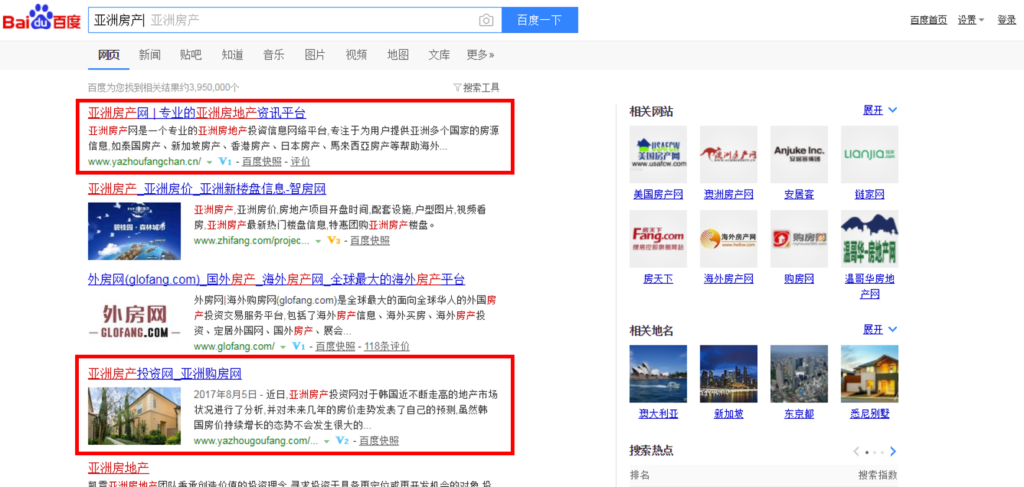Screen dimensions: 1024x487
Task: Open the Sydney Opera House 澳大利亚 photo
Action: point(658,373)
